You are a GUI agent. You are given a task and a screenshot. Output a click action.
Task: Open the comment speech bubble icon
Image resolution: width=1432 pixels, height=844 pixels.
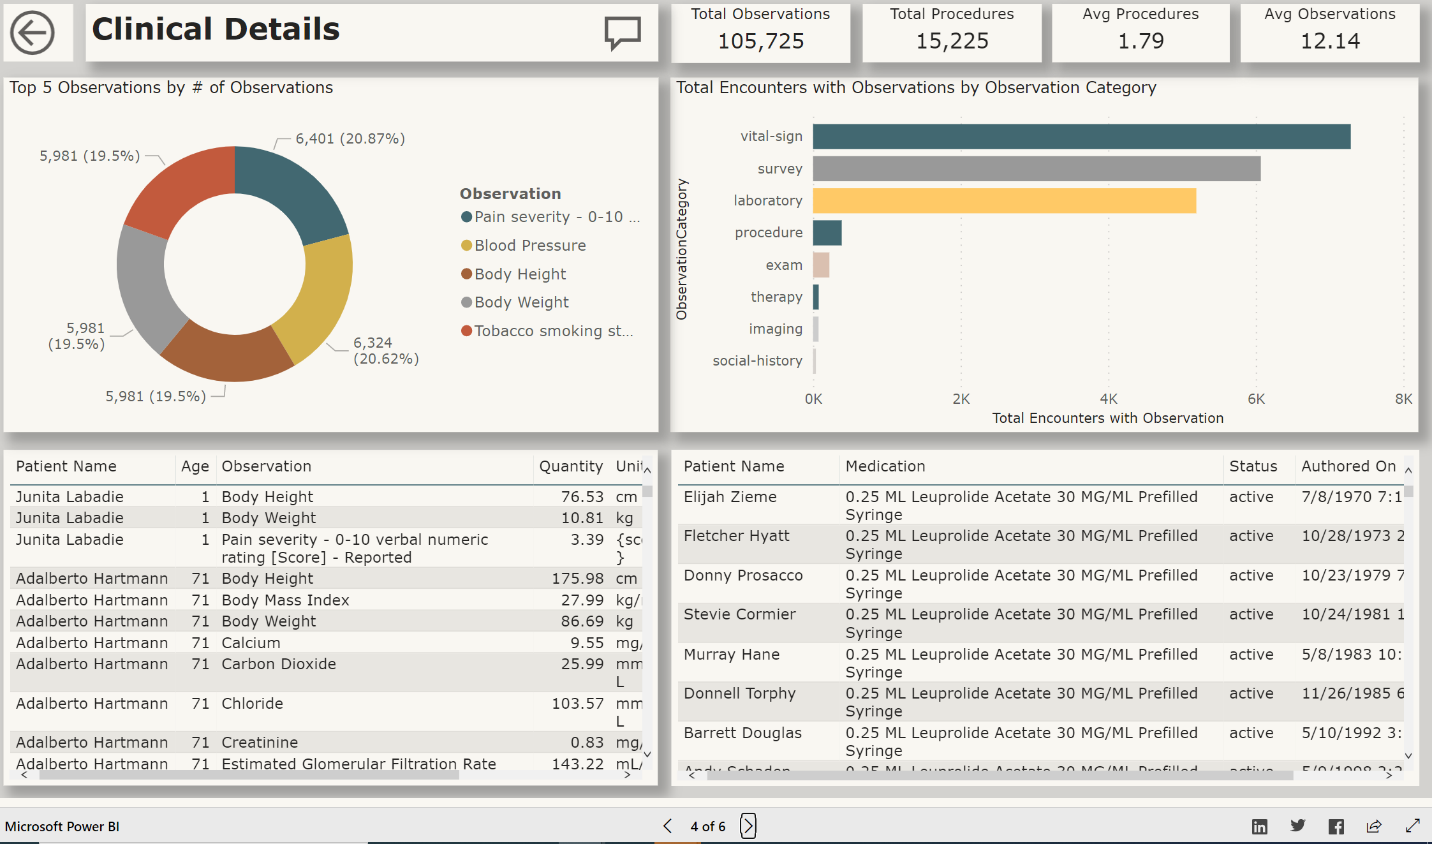point(622,33)
